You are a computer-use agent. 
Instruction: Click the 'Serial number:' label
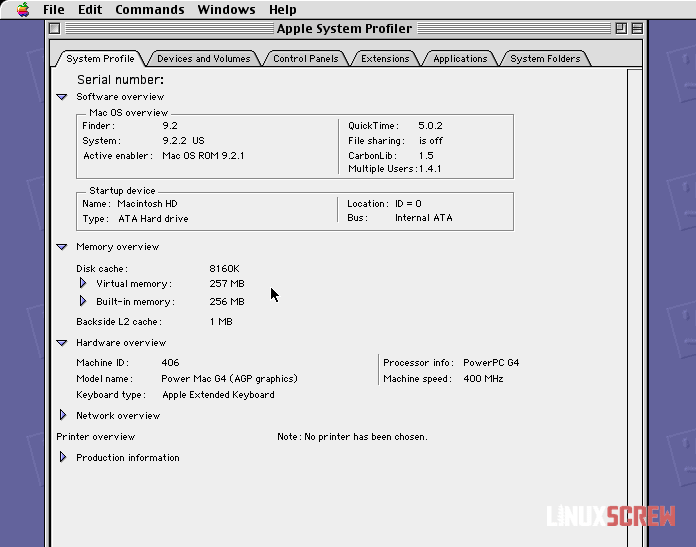click(x=120, y=80)
